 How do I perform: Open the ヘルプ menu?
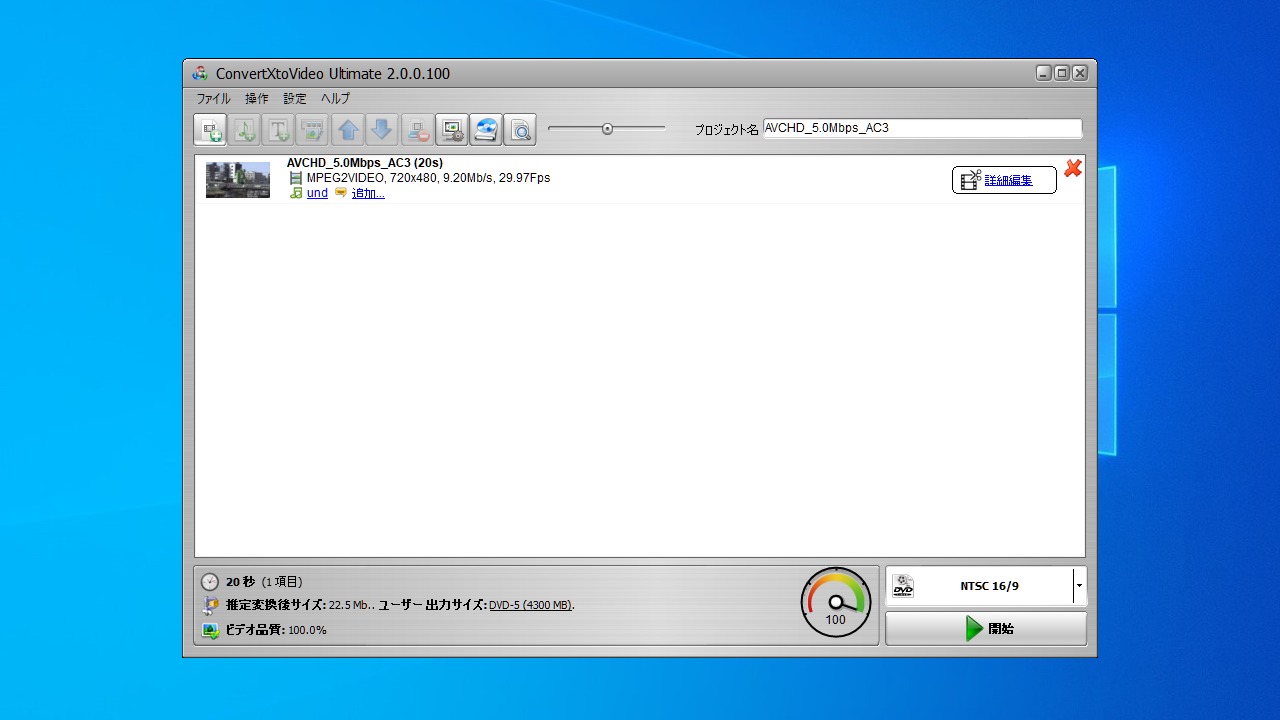[x=335, y=99]
